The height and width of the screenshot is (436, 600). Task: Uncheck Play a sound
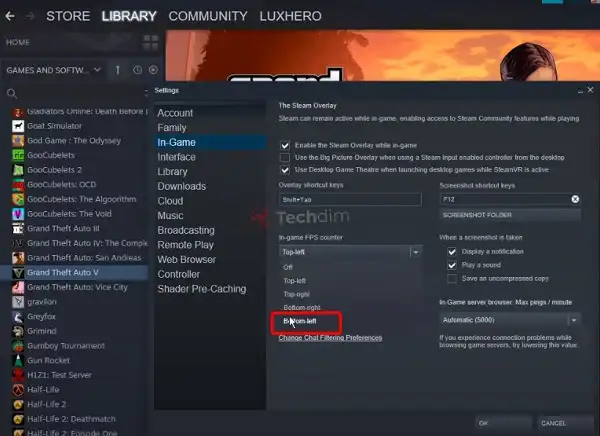coord(452,265)
